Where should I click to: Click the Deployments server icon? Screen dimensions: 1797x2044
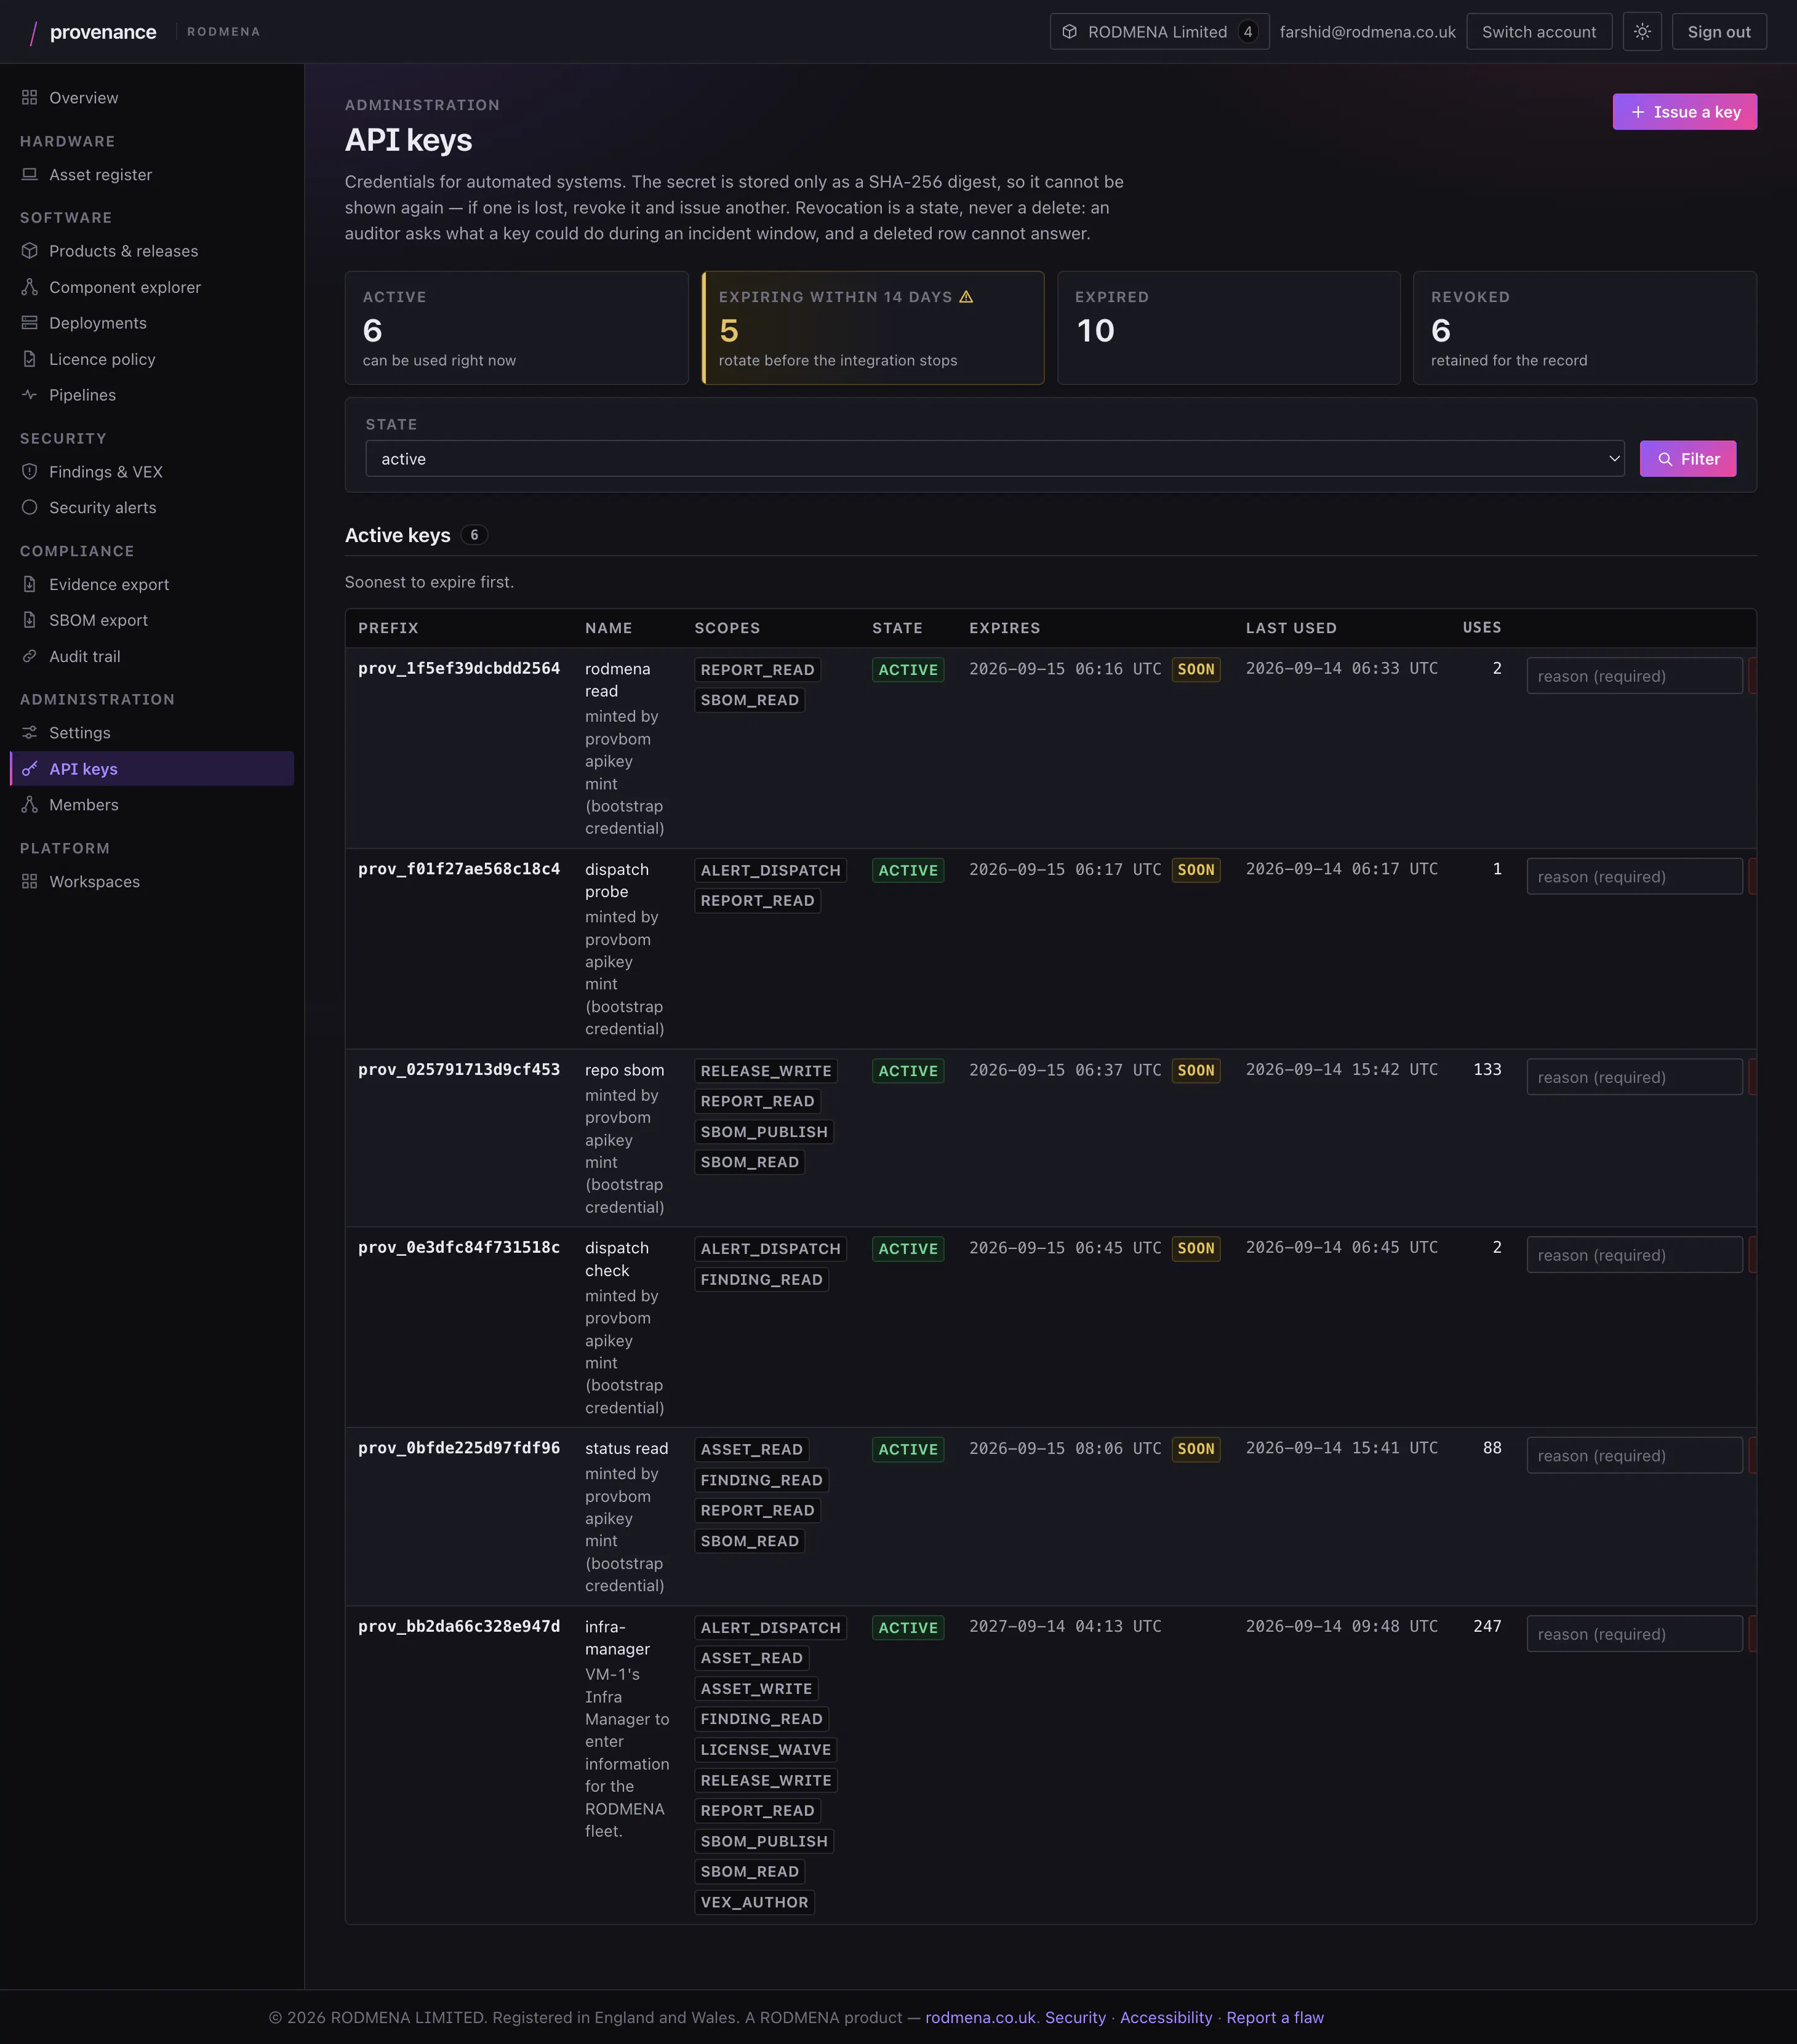pyautogui.click(x=30, y=323)
